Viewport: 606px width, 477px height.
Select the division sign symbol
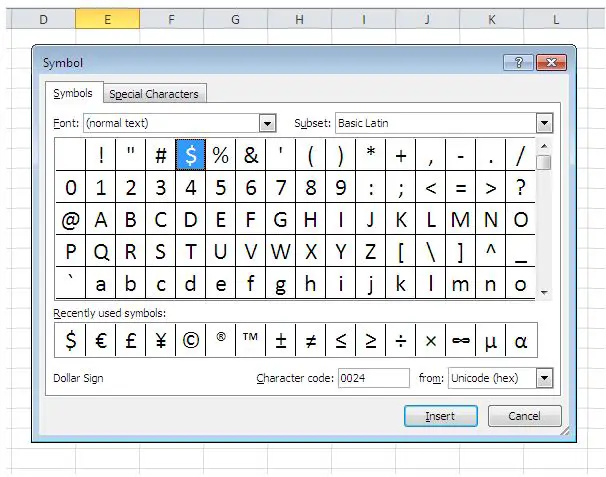[x=401, y=340]
